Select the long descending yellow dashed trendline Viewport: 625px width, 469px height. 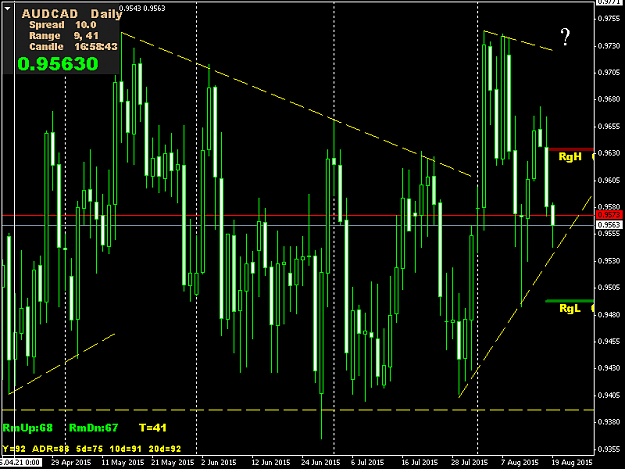pyautogui.click(x=296, y=104)
